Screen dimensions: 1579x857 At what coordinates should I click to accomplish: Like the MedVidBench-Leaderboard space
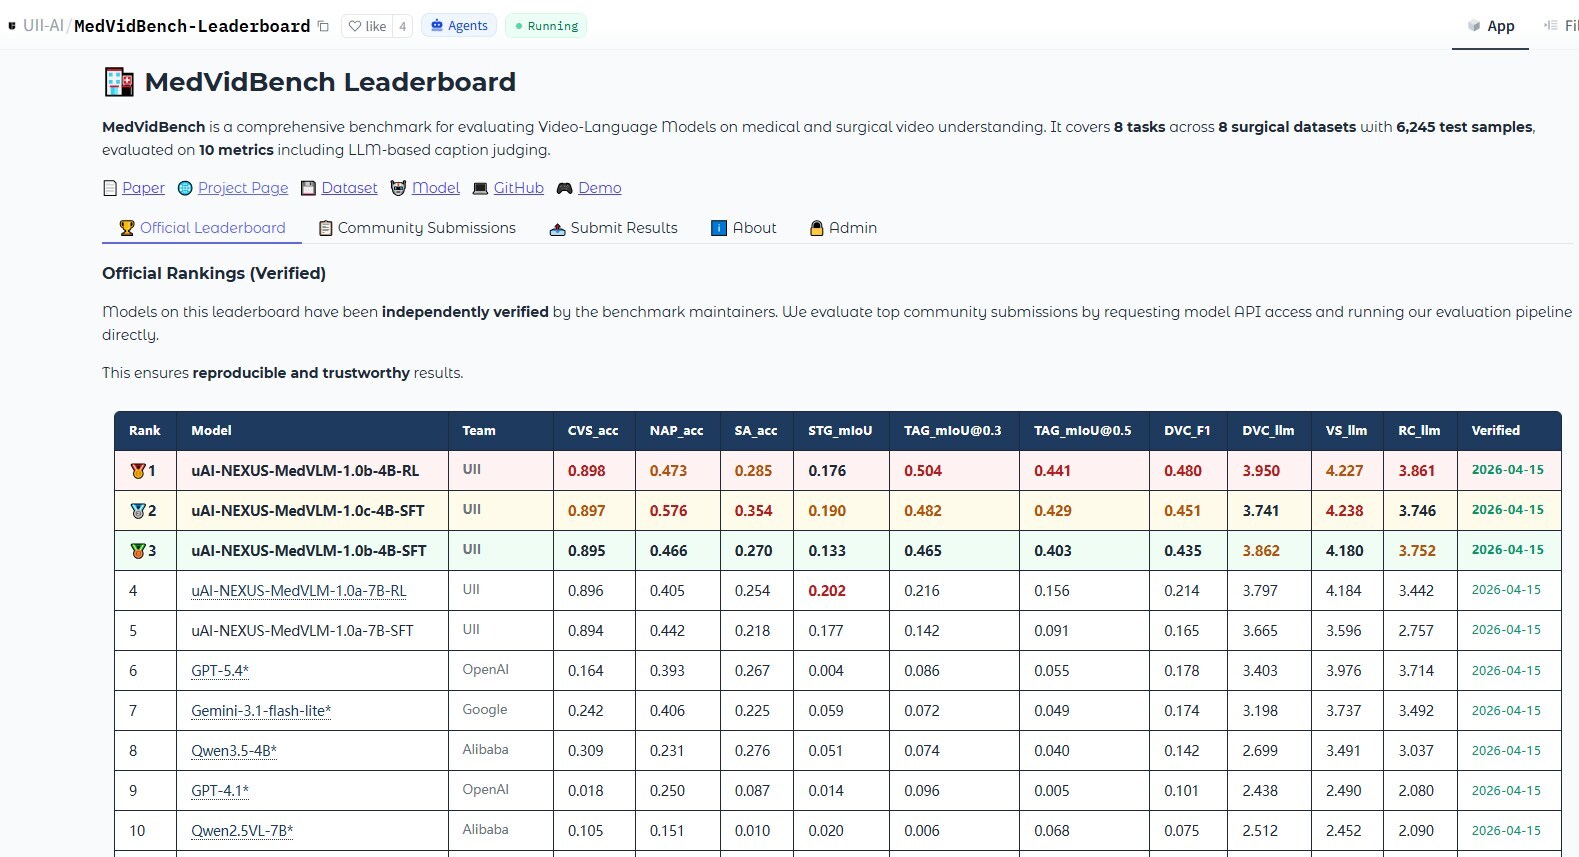pos(367,26)
